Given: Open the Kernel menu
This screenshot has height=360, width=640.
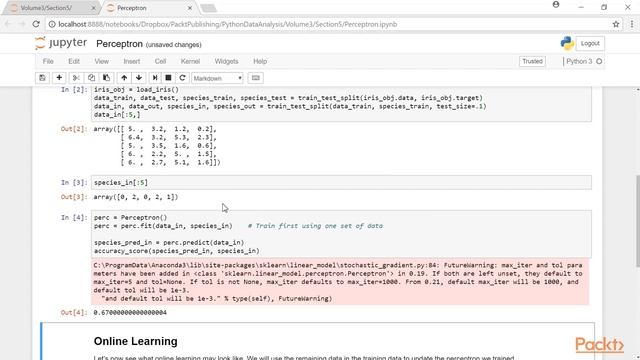Looking at the screenshot, I should point(190,61).
